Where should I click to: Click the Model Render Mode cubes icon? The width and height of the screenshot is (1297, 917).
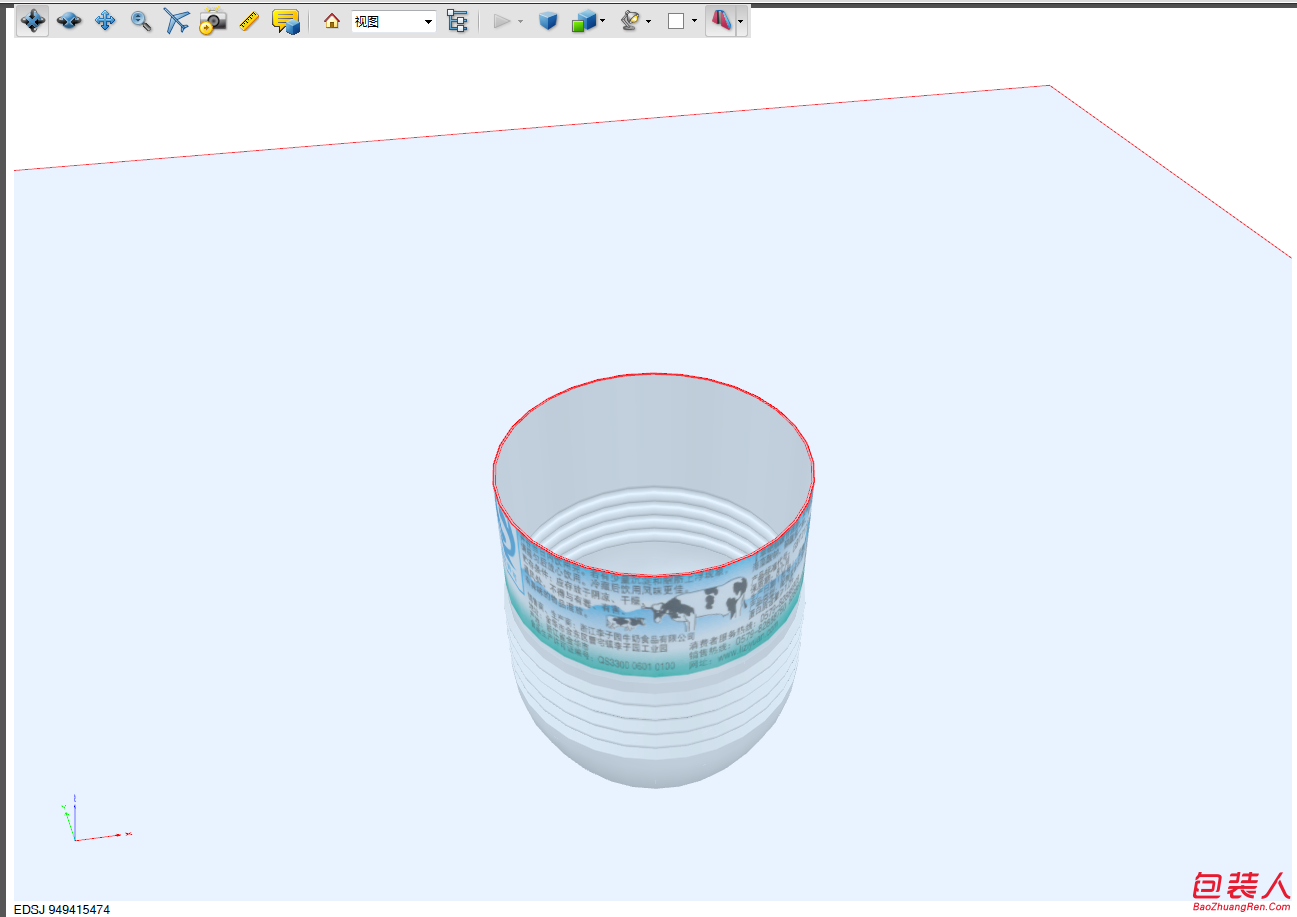pos(583,21)
